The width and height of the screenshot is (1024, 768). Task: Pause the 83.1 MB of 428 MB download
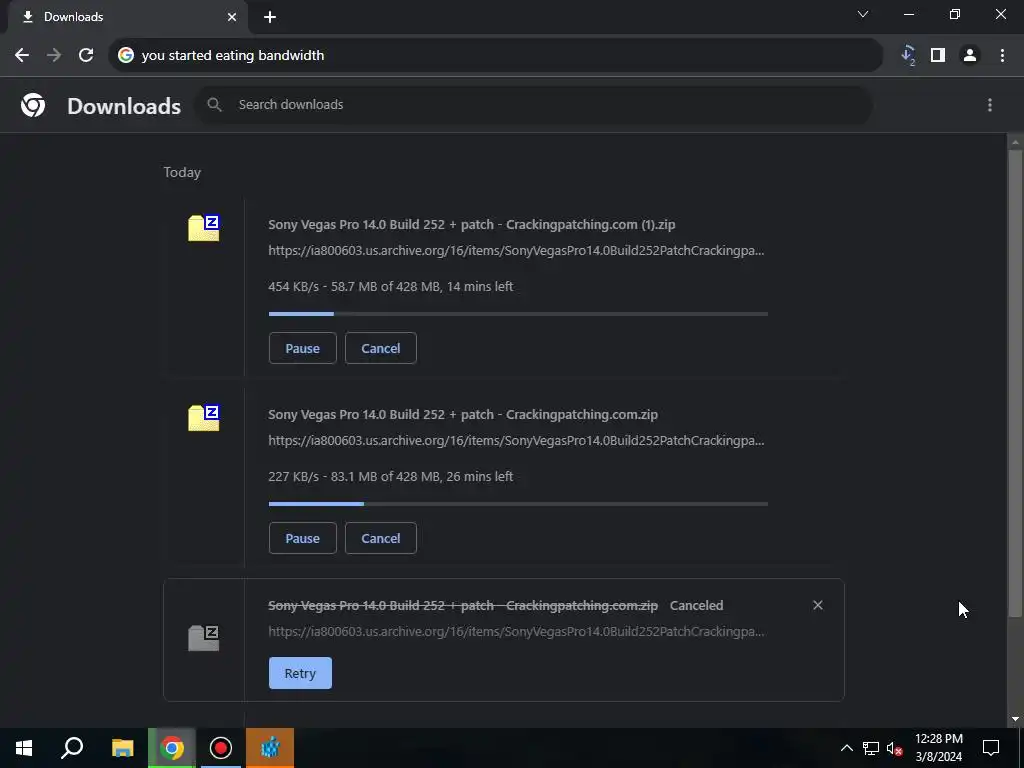[x=302, y=538]
